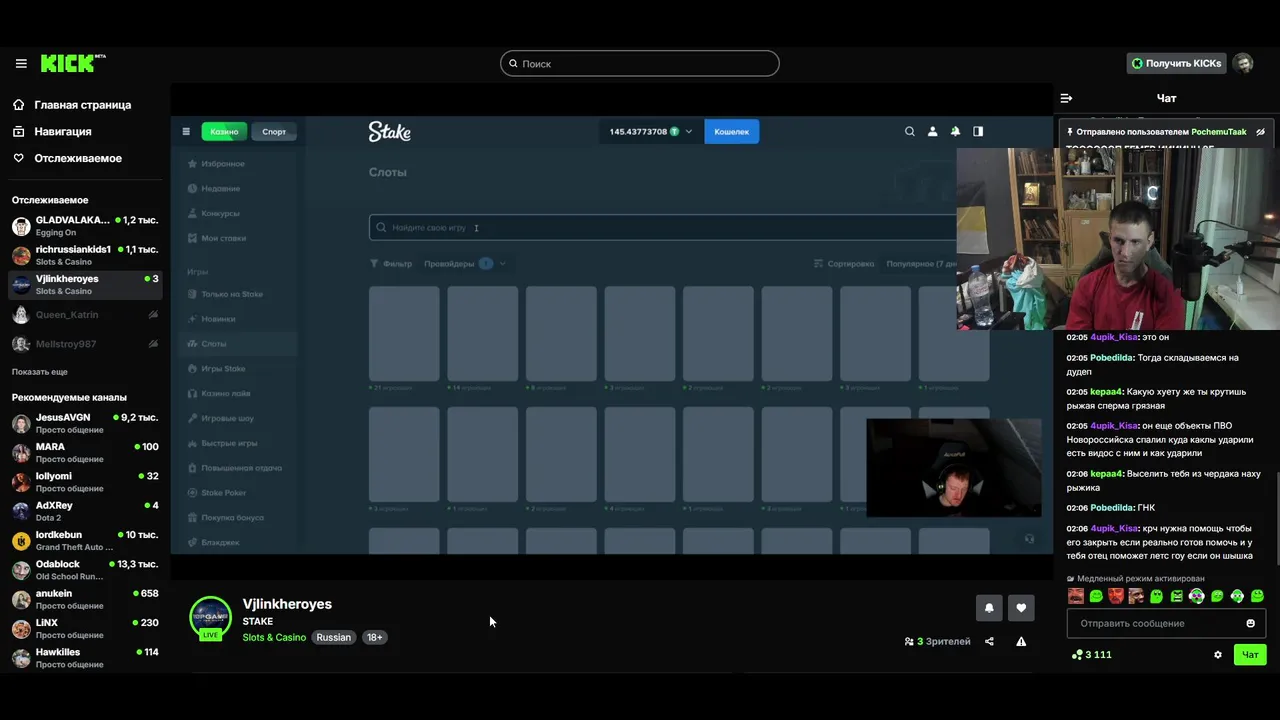Image resolution: width=1280 pixels, height=720 pixels.
Task: Click the Медленный режим активирован notice
Action: 1135,578
